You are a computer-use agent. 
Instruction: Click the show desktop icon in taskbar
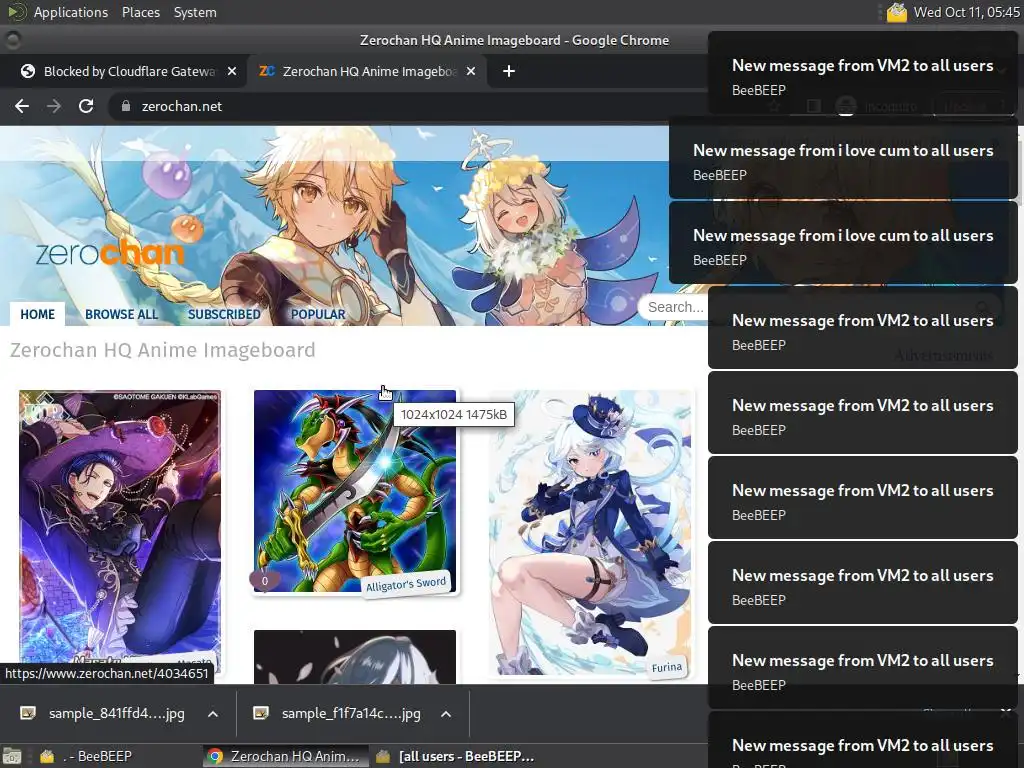point(12,756)
